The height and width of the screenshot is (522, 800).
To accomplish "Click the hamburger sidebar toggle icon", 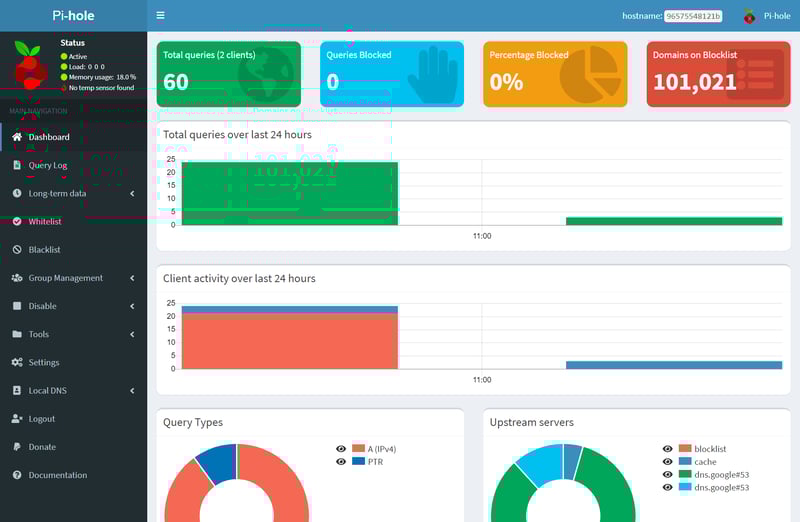I will [x=160, y=16].
